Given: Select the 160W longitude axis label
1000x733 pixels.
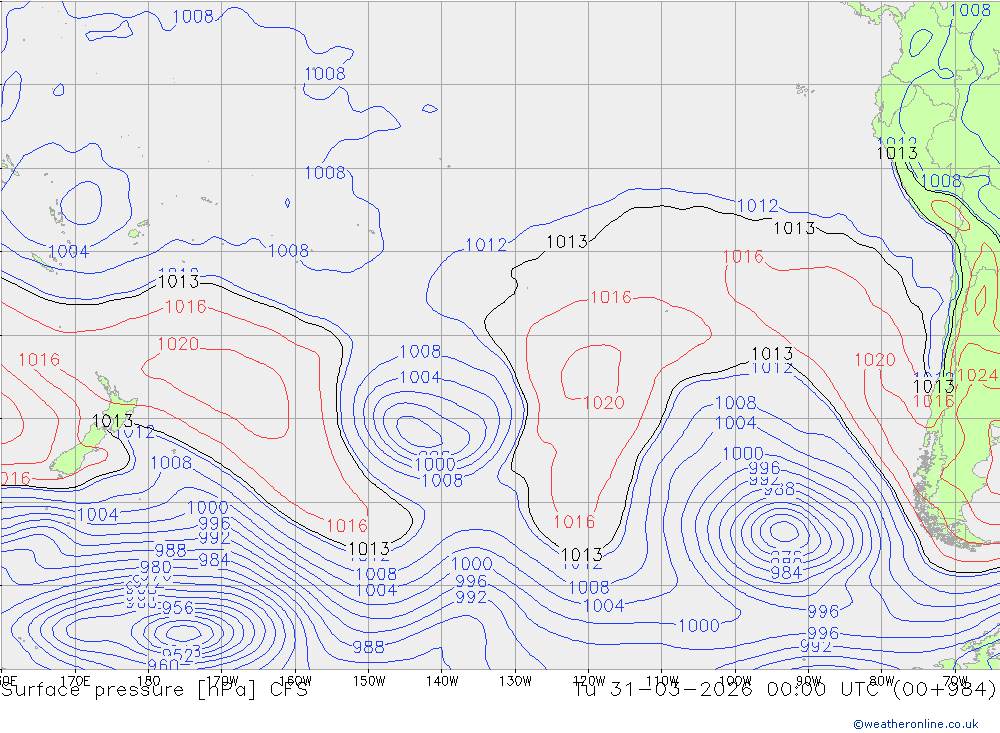Looking at the screenshot, I should click(295, 681).
